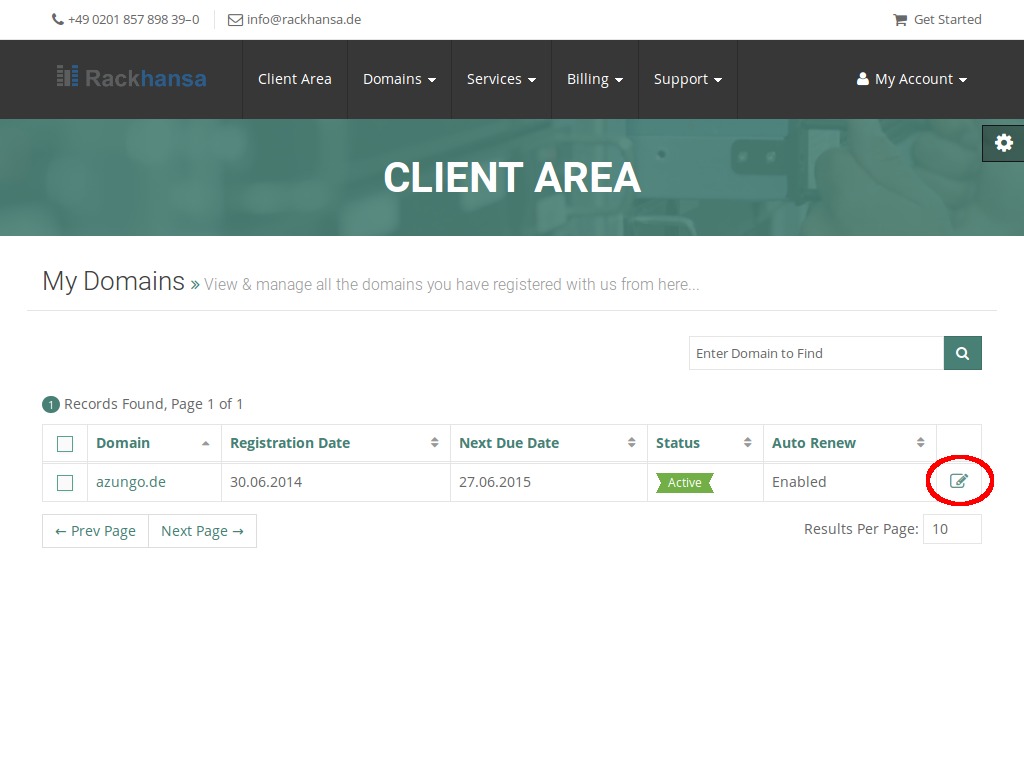
Task: Expand the Domains dropdown menu
Action: pos(399,79)
